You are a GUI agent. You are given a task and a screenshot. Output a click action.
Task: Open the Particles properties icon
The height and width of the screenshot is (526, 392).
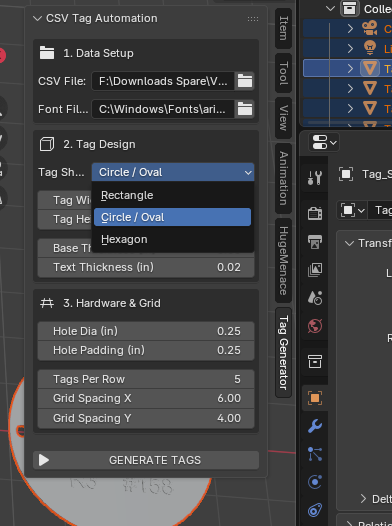[x=315, y=454]
